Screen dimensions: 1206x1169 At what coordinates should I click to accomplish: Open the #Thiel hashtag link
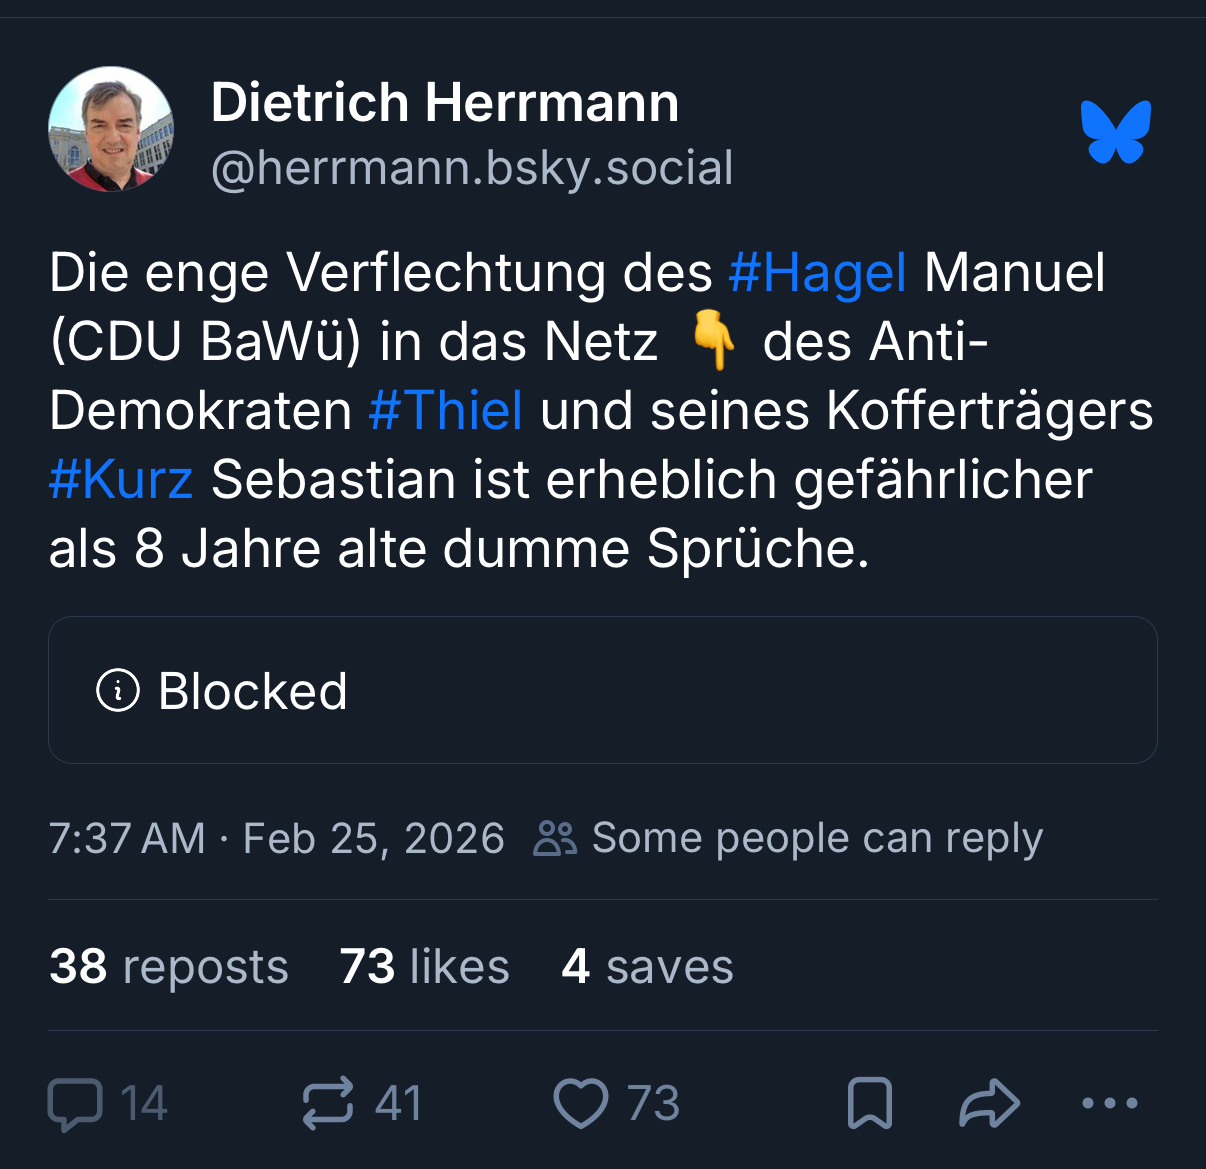point(445,410)
